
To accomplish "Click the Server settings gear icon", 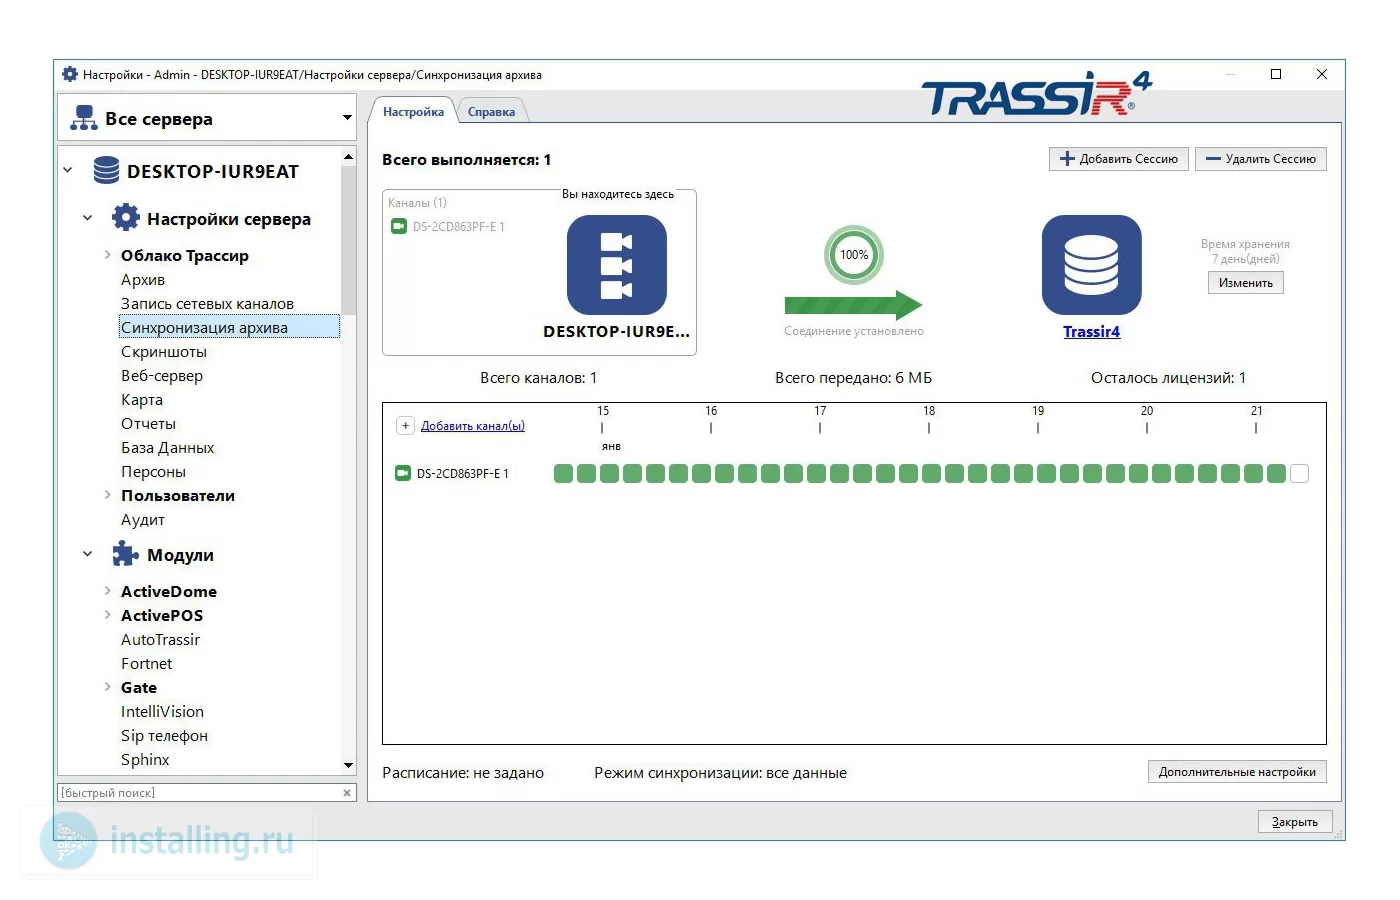I will 126,217.
